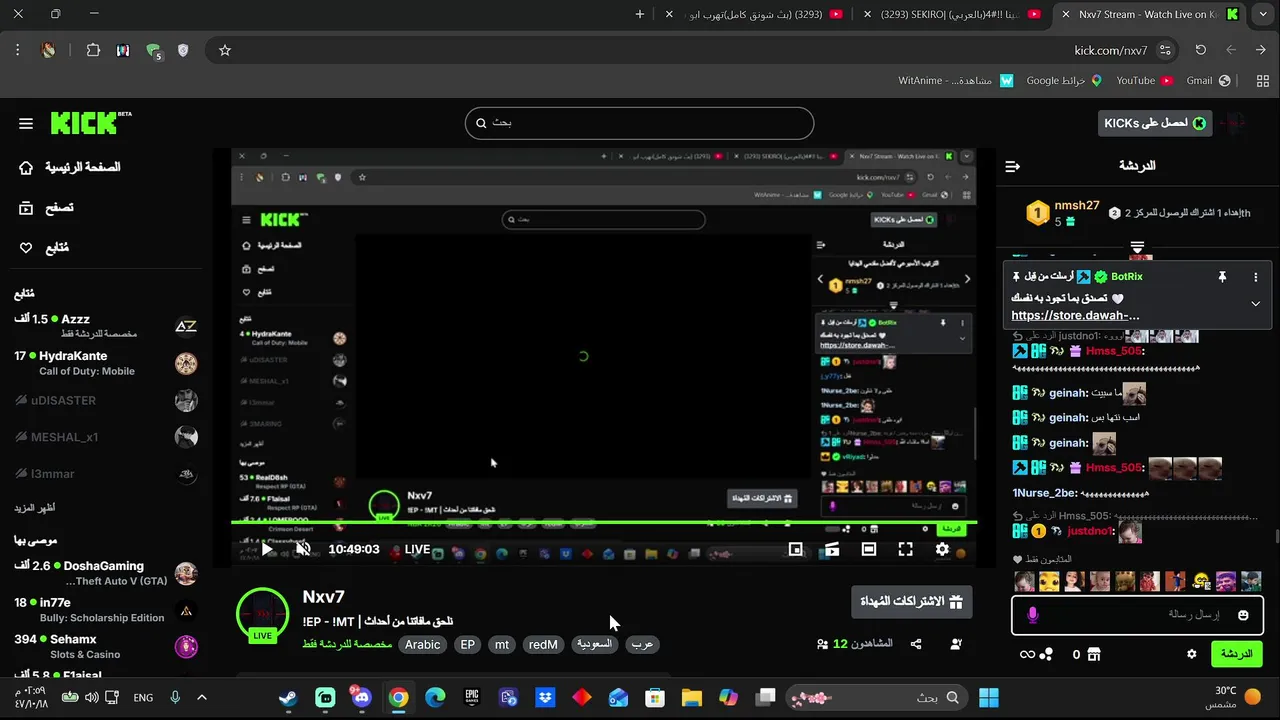The height and width of the screenshot is (720, 1280).
Task: Click the Nxv7 channel avatar
Action: [262, 613]
